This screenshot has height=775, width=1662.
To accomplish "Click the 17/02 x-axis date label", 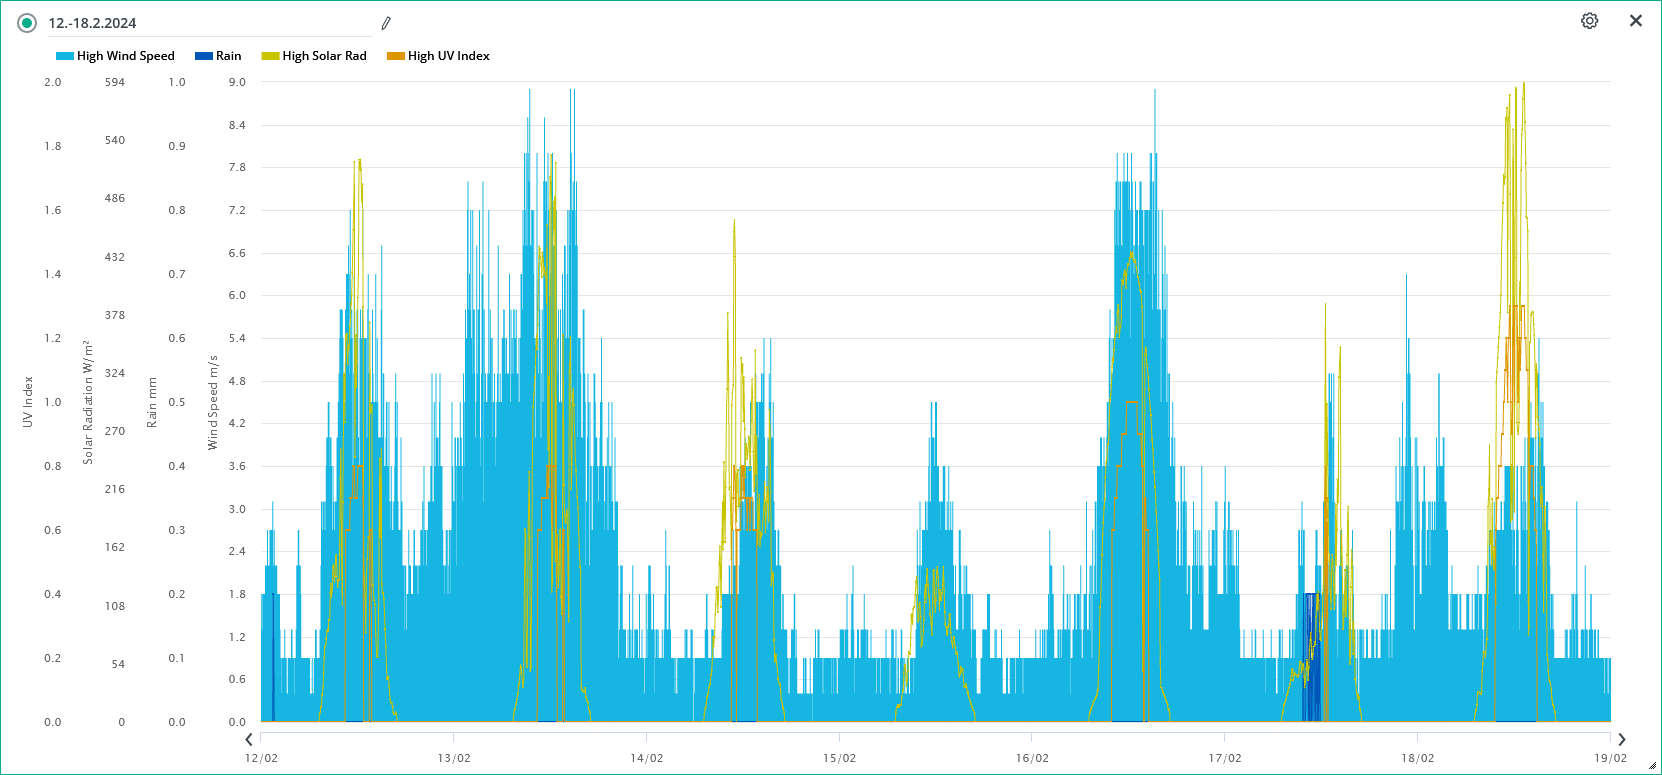I will tap(1225, 758).
